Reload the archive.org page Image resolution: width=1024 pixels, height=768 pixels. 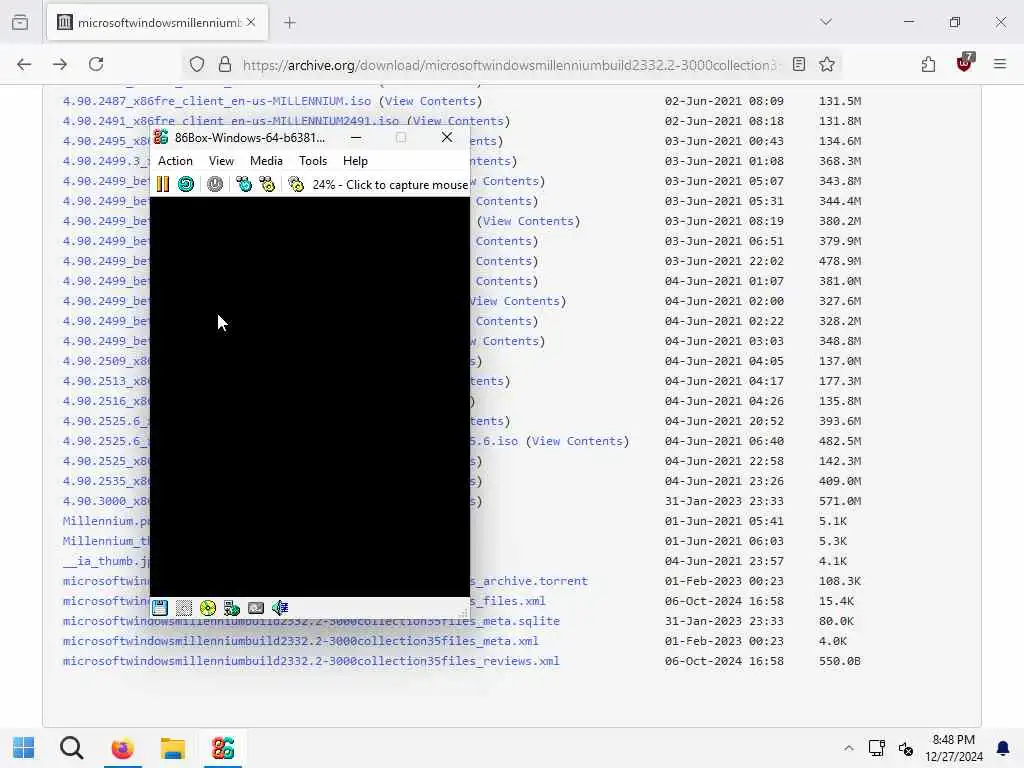(x=96, y=64)
